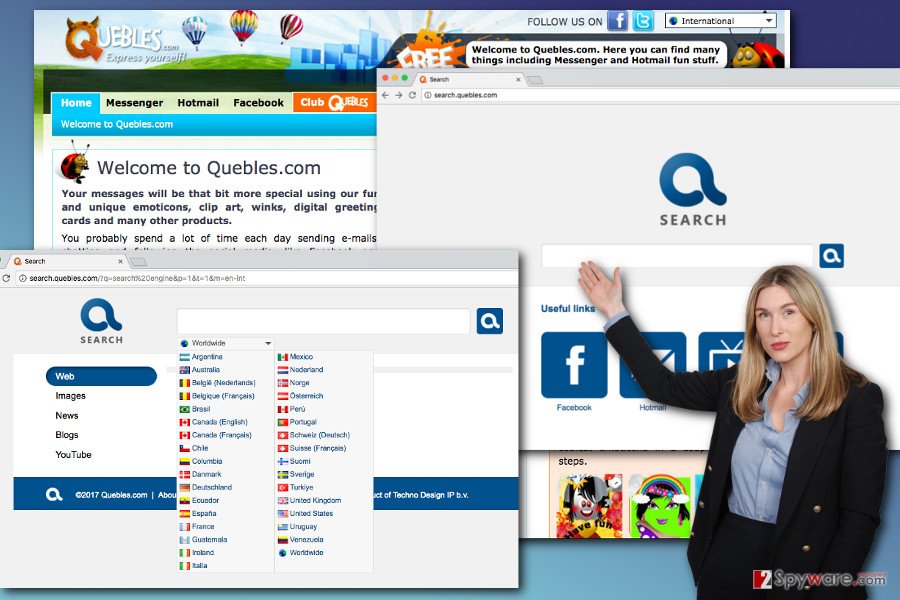Select the Home tab on Quebles site
The height and width of the screenshot is (600, 900).
pos(76,103)
